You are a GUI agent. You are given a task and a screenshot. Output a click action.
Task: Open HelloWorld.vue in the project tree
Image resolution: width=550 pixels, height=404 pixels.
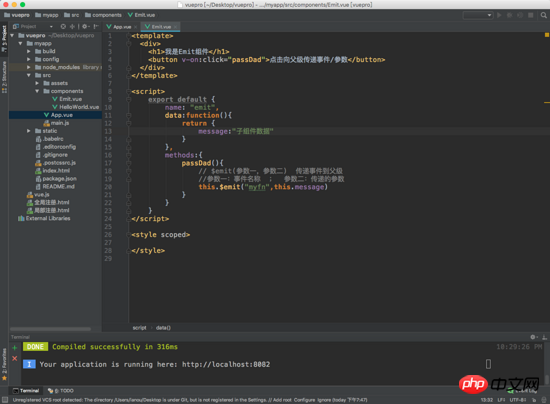coord(75,107)
